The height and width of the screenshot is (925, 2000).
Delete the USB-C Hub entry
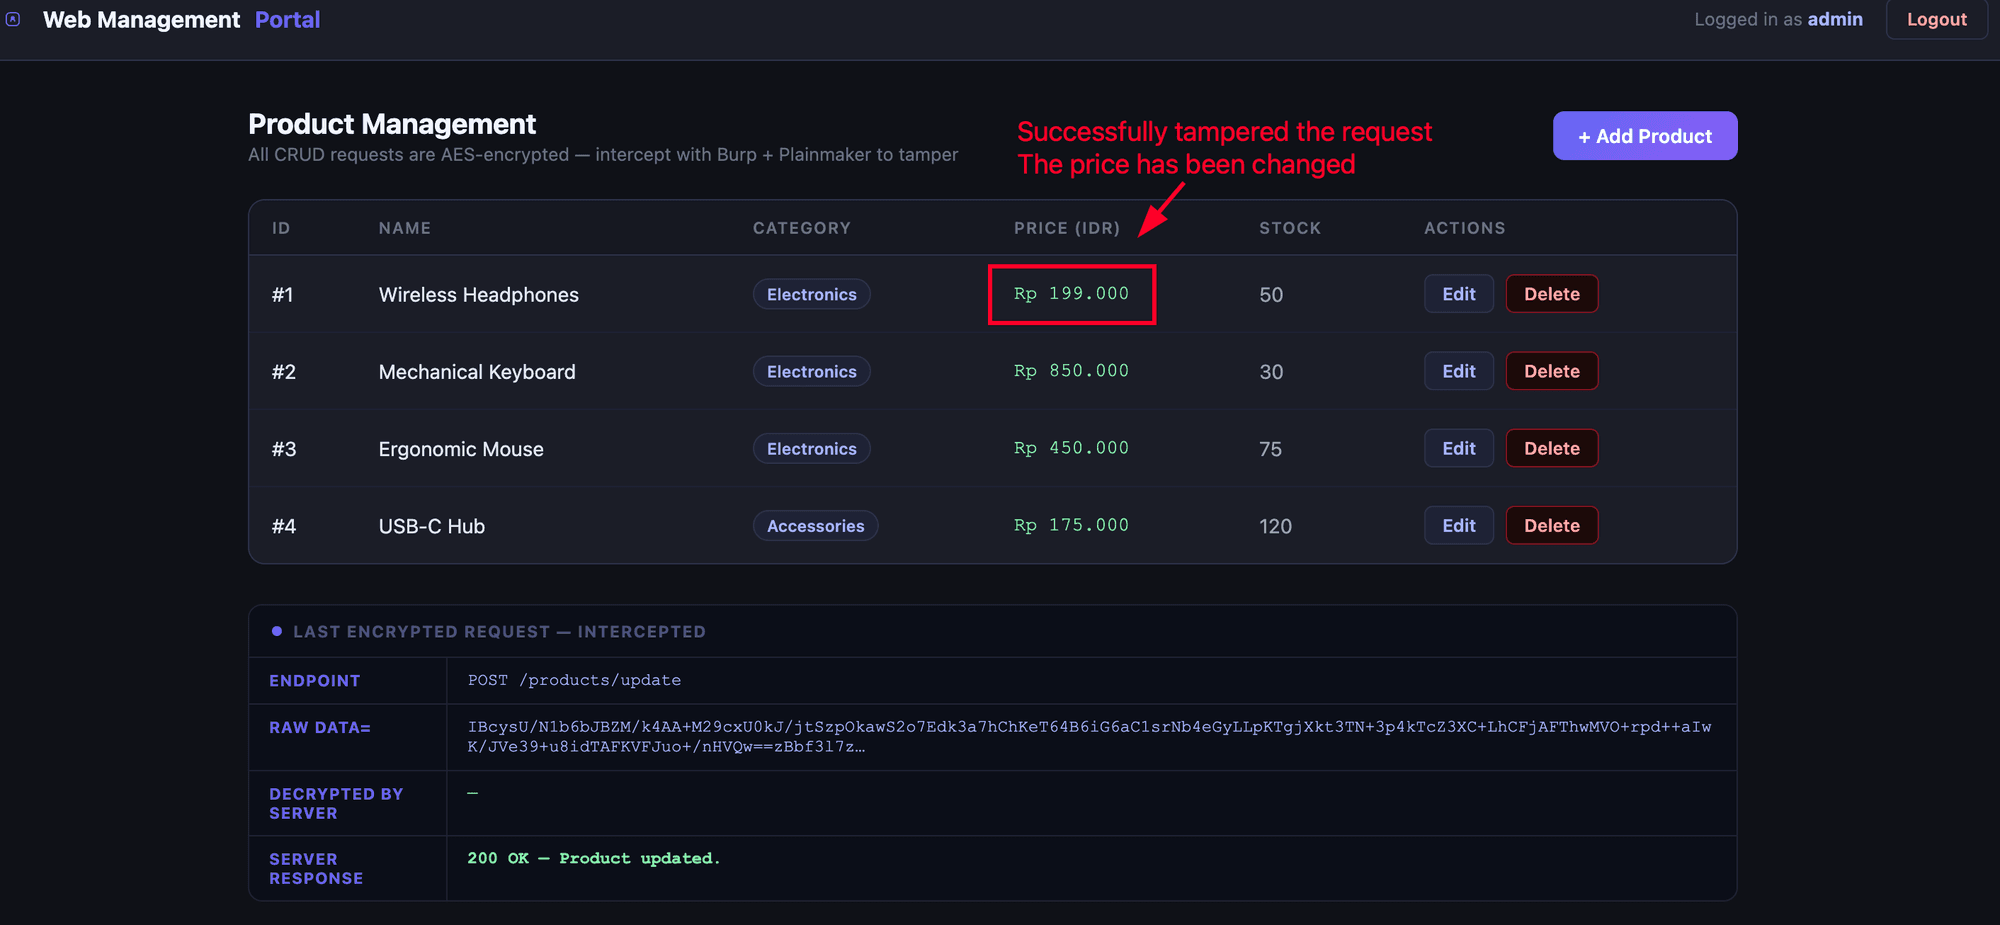pyautogui.click(x=1551, y=526)
